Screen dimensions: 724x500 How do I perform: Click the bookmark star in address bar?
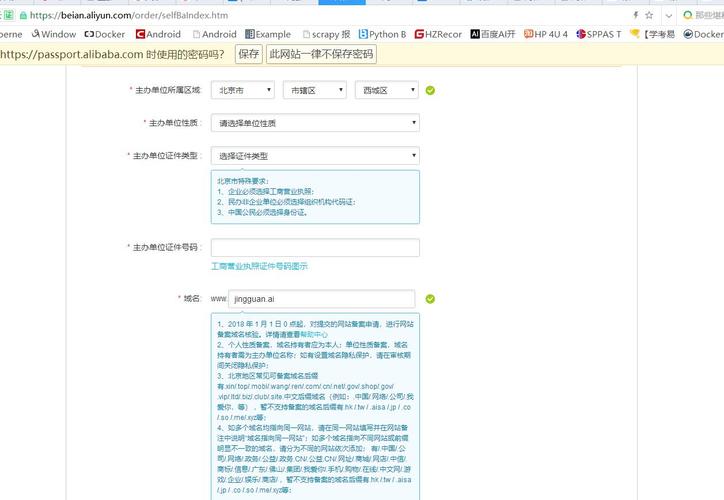(x=649, y=15)
